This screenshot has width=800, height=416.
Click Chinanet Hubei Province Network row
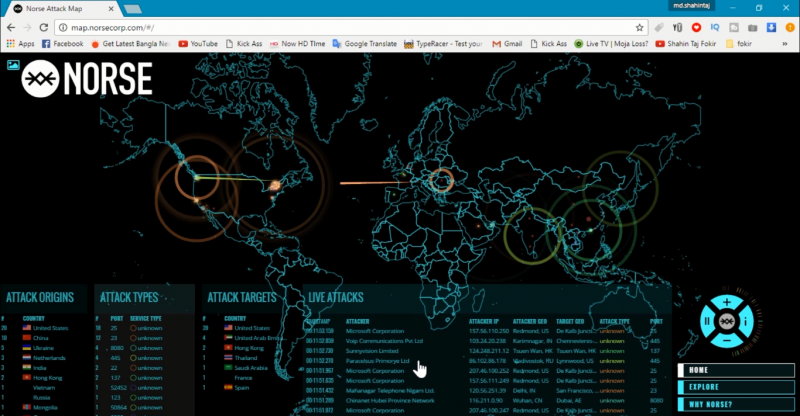click(x=485, y=401)
